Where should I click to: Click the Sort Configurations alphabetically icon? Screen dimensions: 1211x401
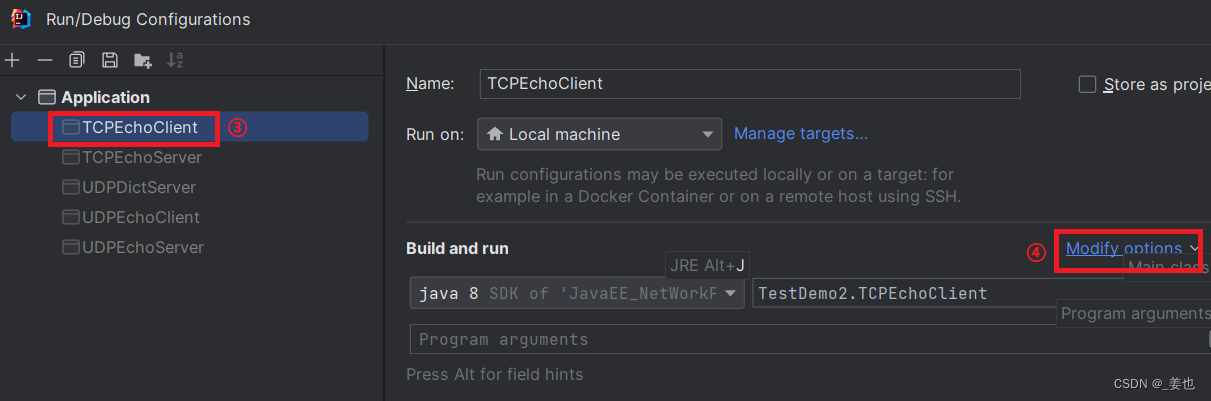[175, 60]
